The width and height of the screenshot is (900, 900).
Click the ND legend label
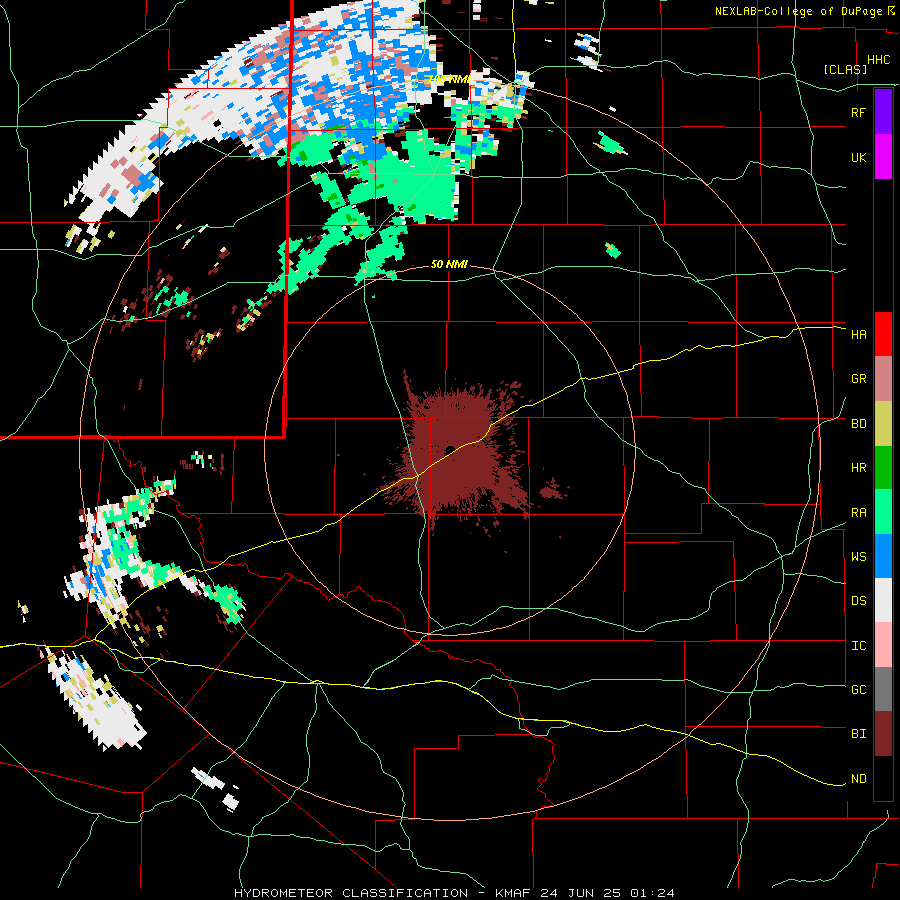[858, 779]
